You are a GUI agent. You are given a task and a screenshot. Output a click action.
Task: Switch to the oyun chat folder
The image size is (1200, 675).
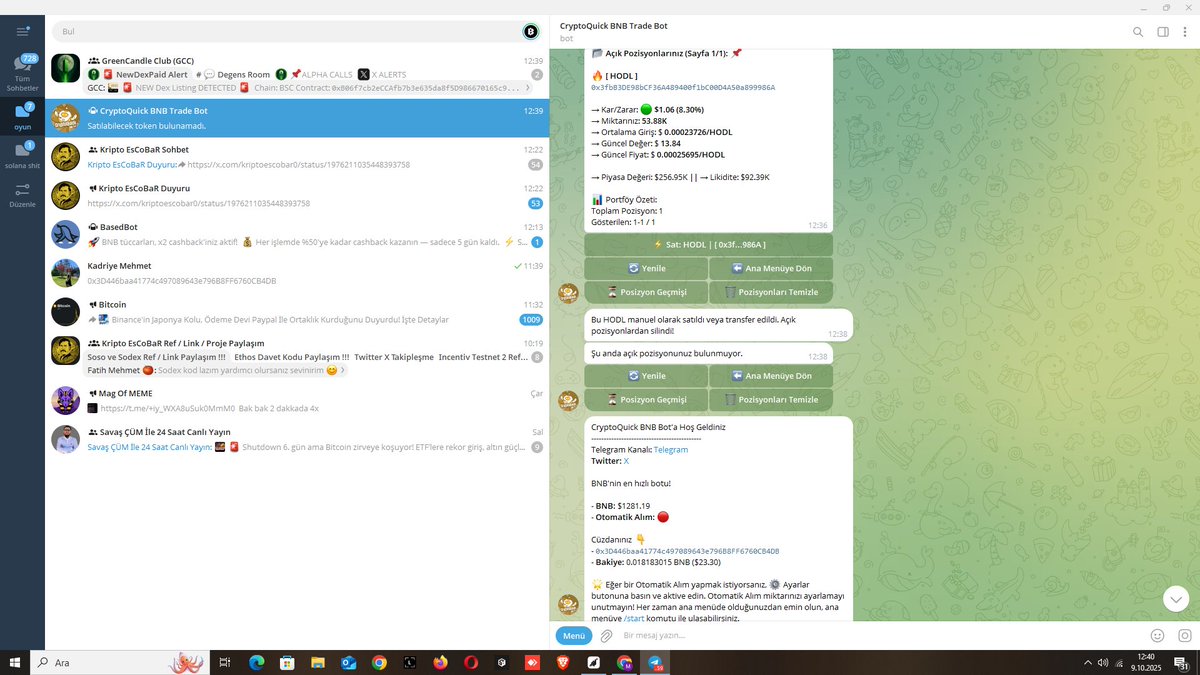click(x=22, y=117)
